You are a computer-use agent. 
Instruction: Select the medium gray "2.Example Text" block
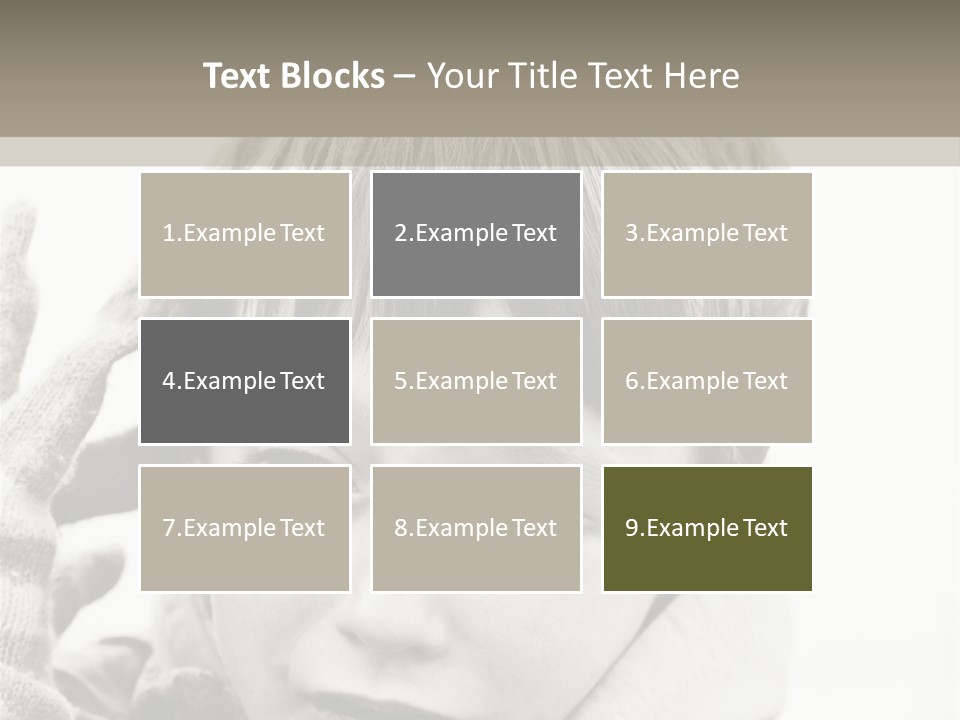(476, 234)
